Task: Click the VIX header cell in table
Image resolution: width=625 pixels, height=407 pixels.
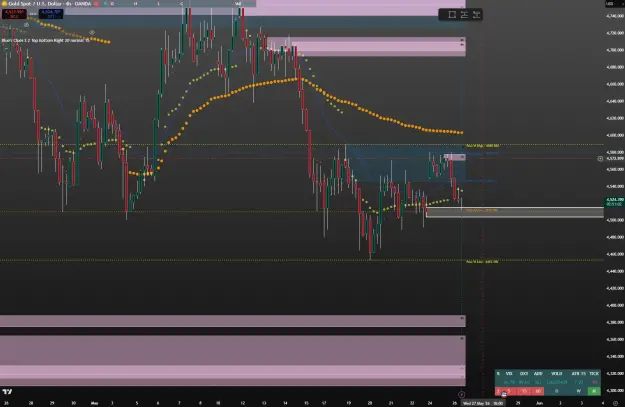Action: pos(509,374)
